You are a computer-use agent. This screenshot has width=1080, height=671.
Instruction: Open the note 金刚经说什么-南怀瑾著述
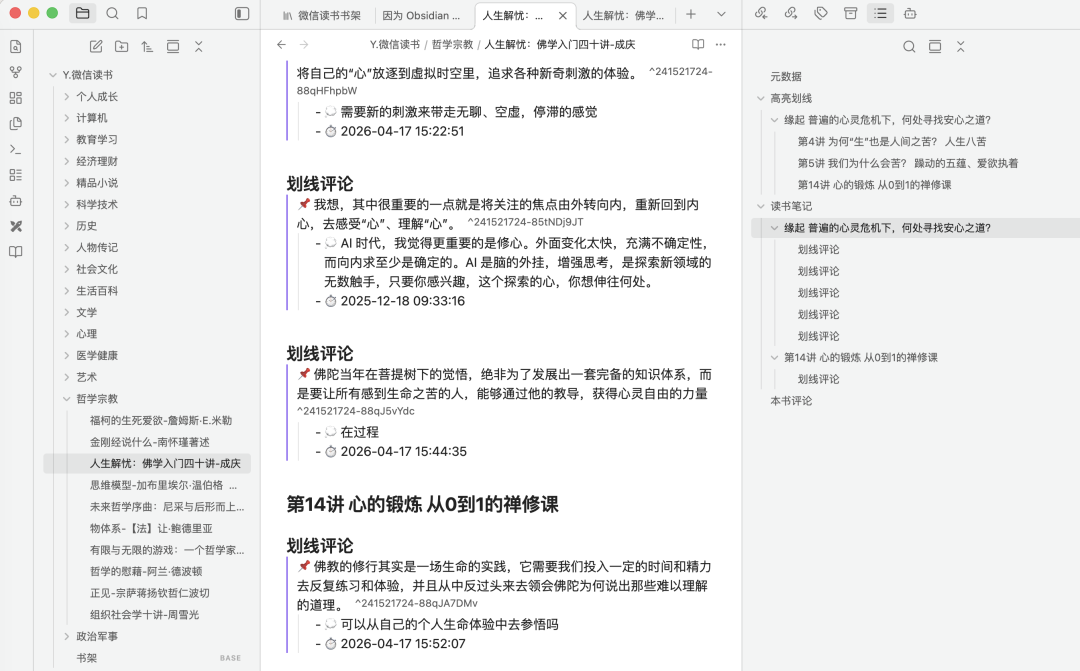(x=149, y=442)
